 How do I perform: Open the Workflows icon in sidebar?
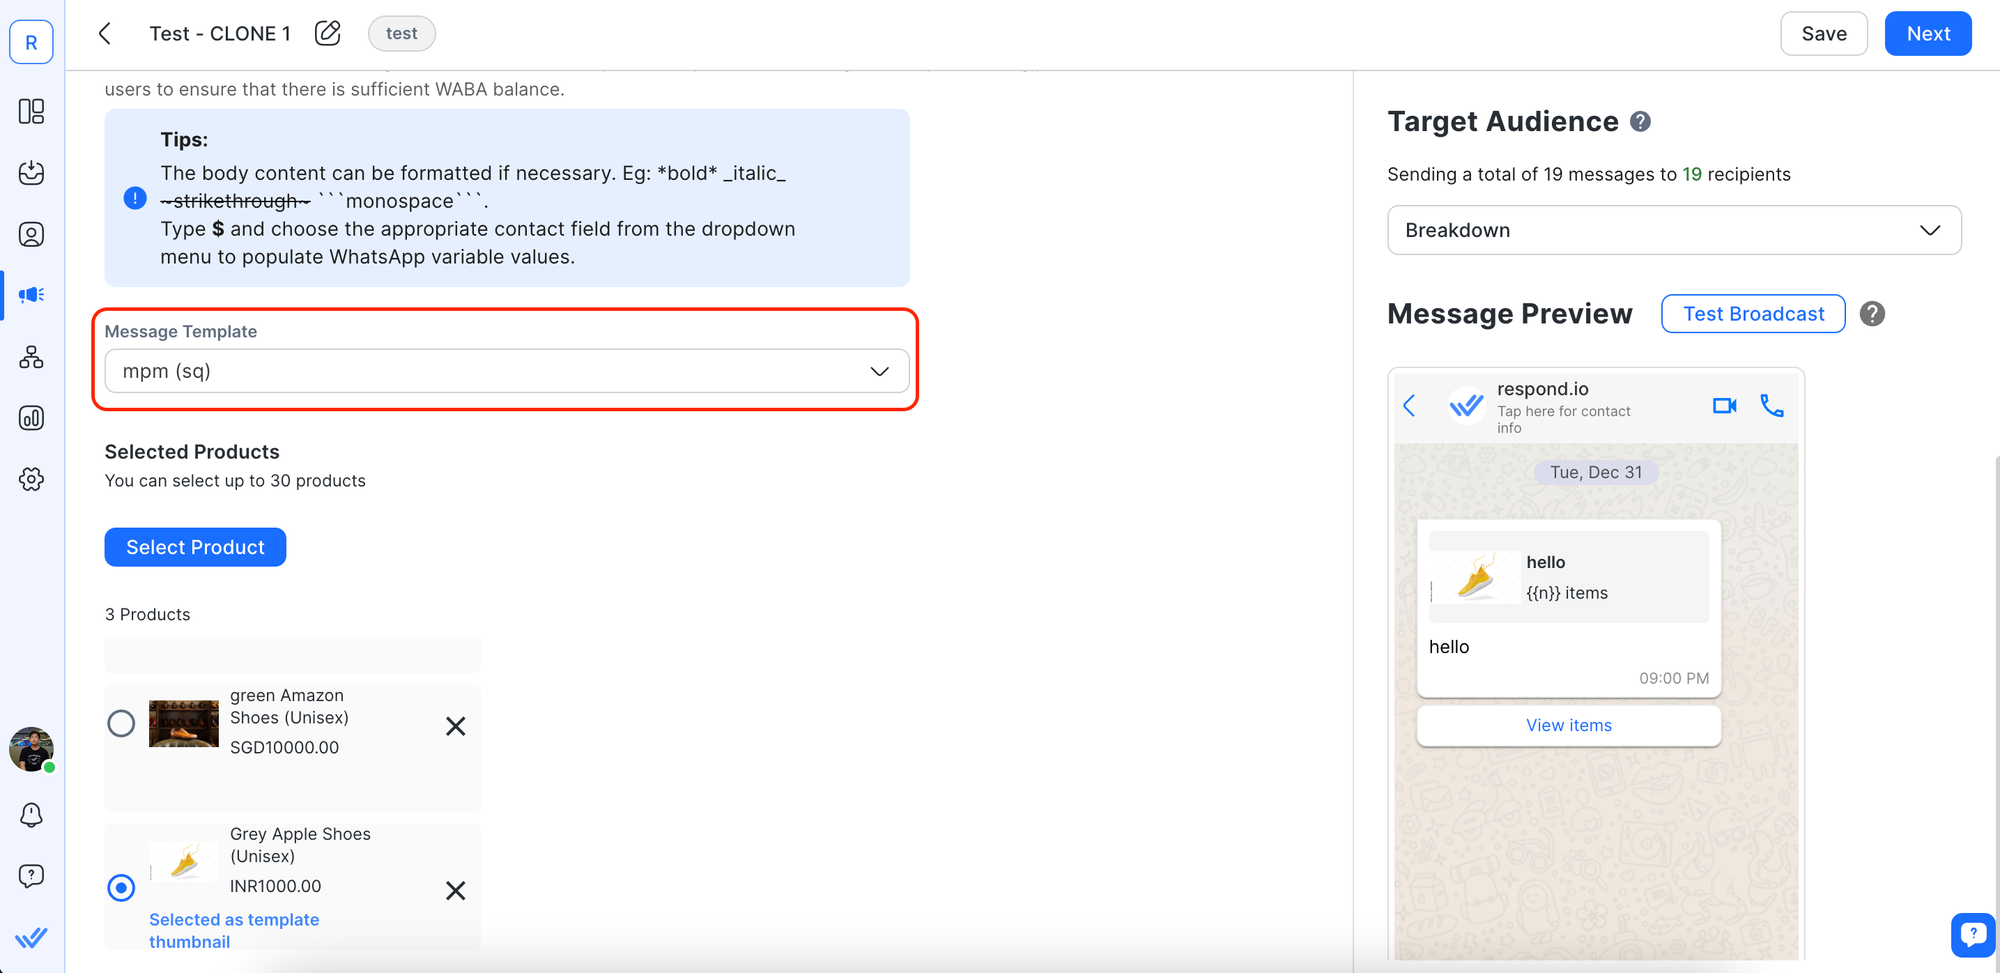point(31,357)
